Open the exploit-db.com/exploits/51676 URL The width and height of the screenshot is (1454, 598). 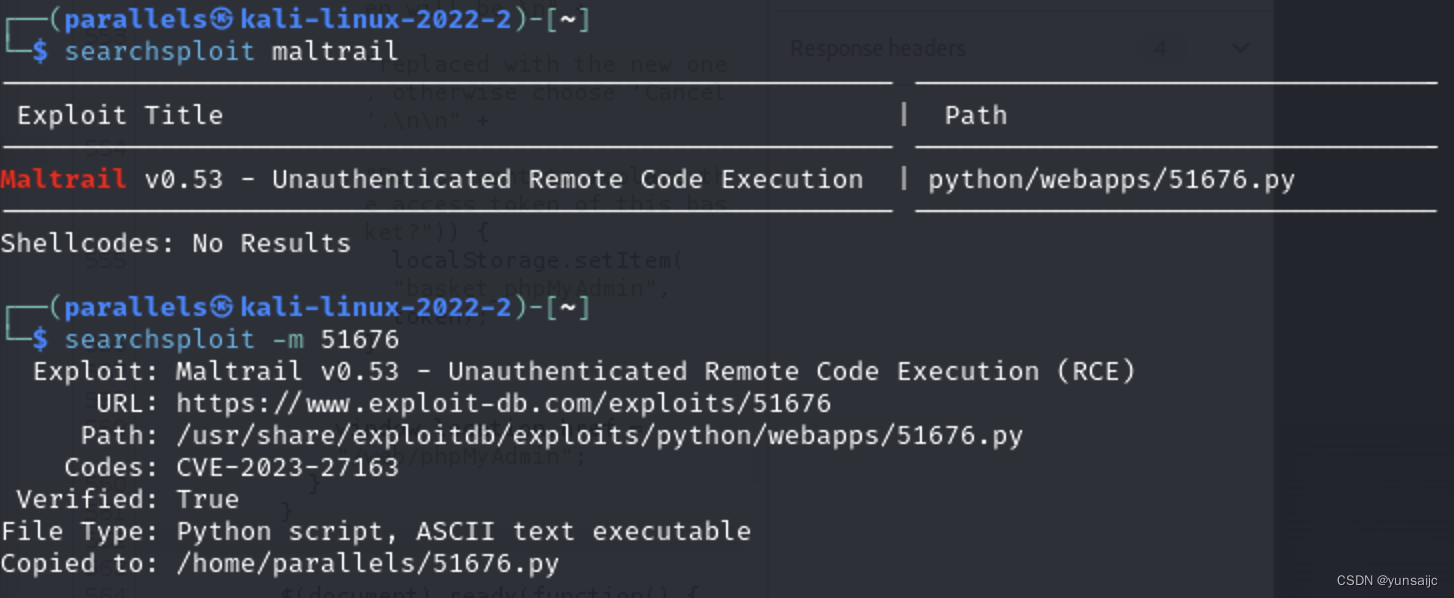[504, 403]
